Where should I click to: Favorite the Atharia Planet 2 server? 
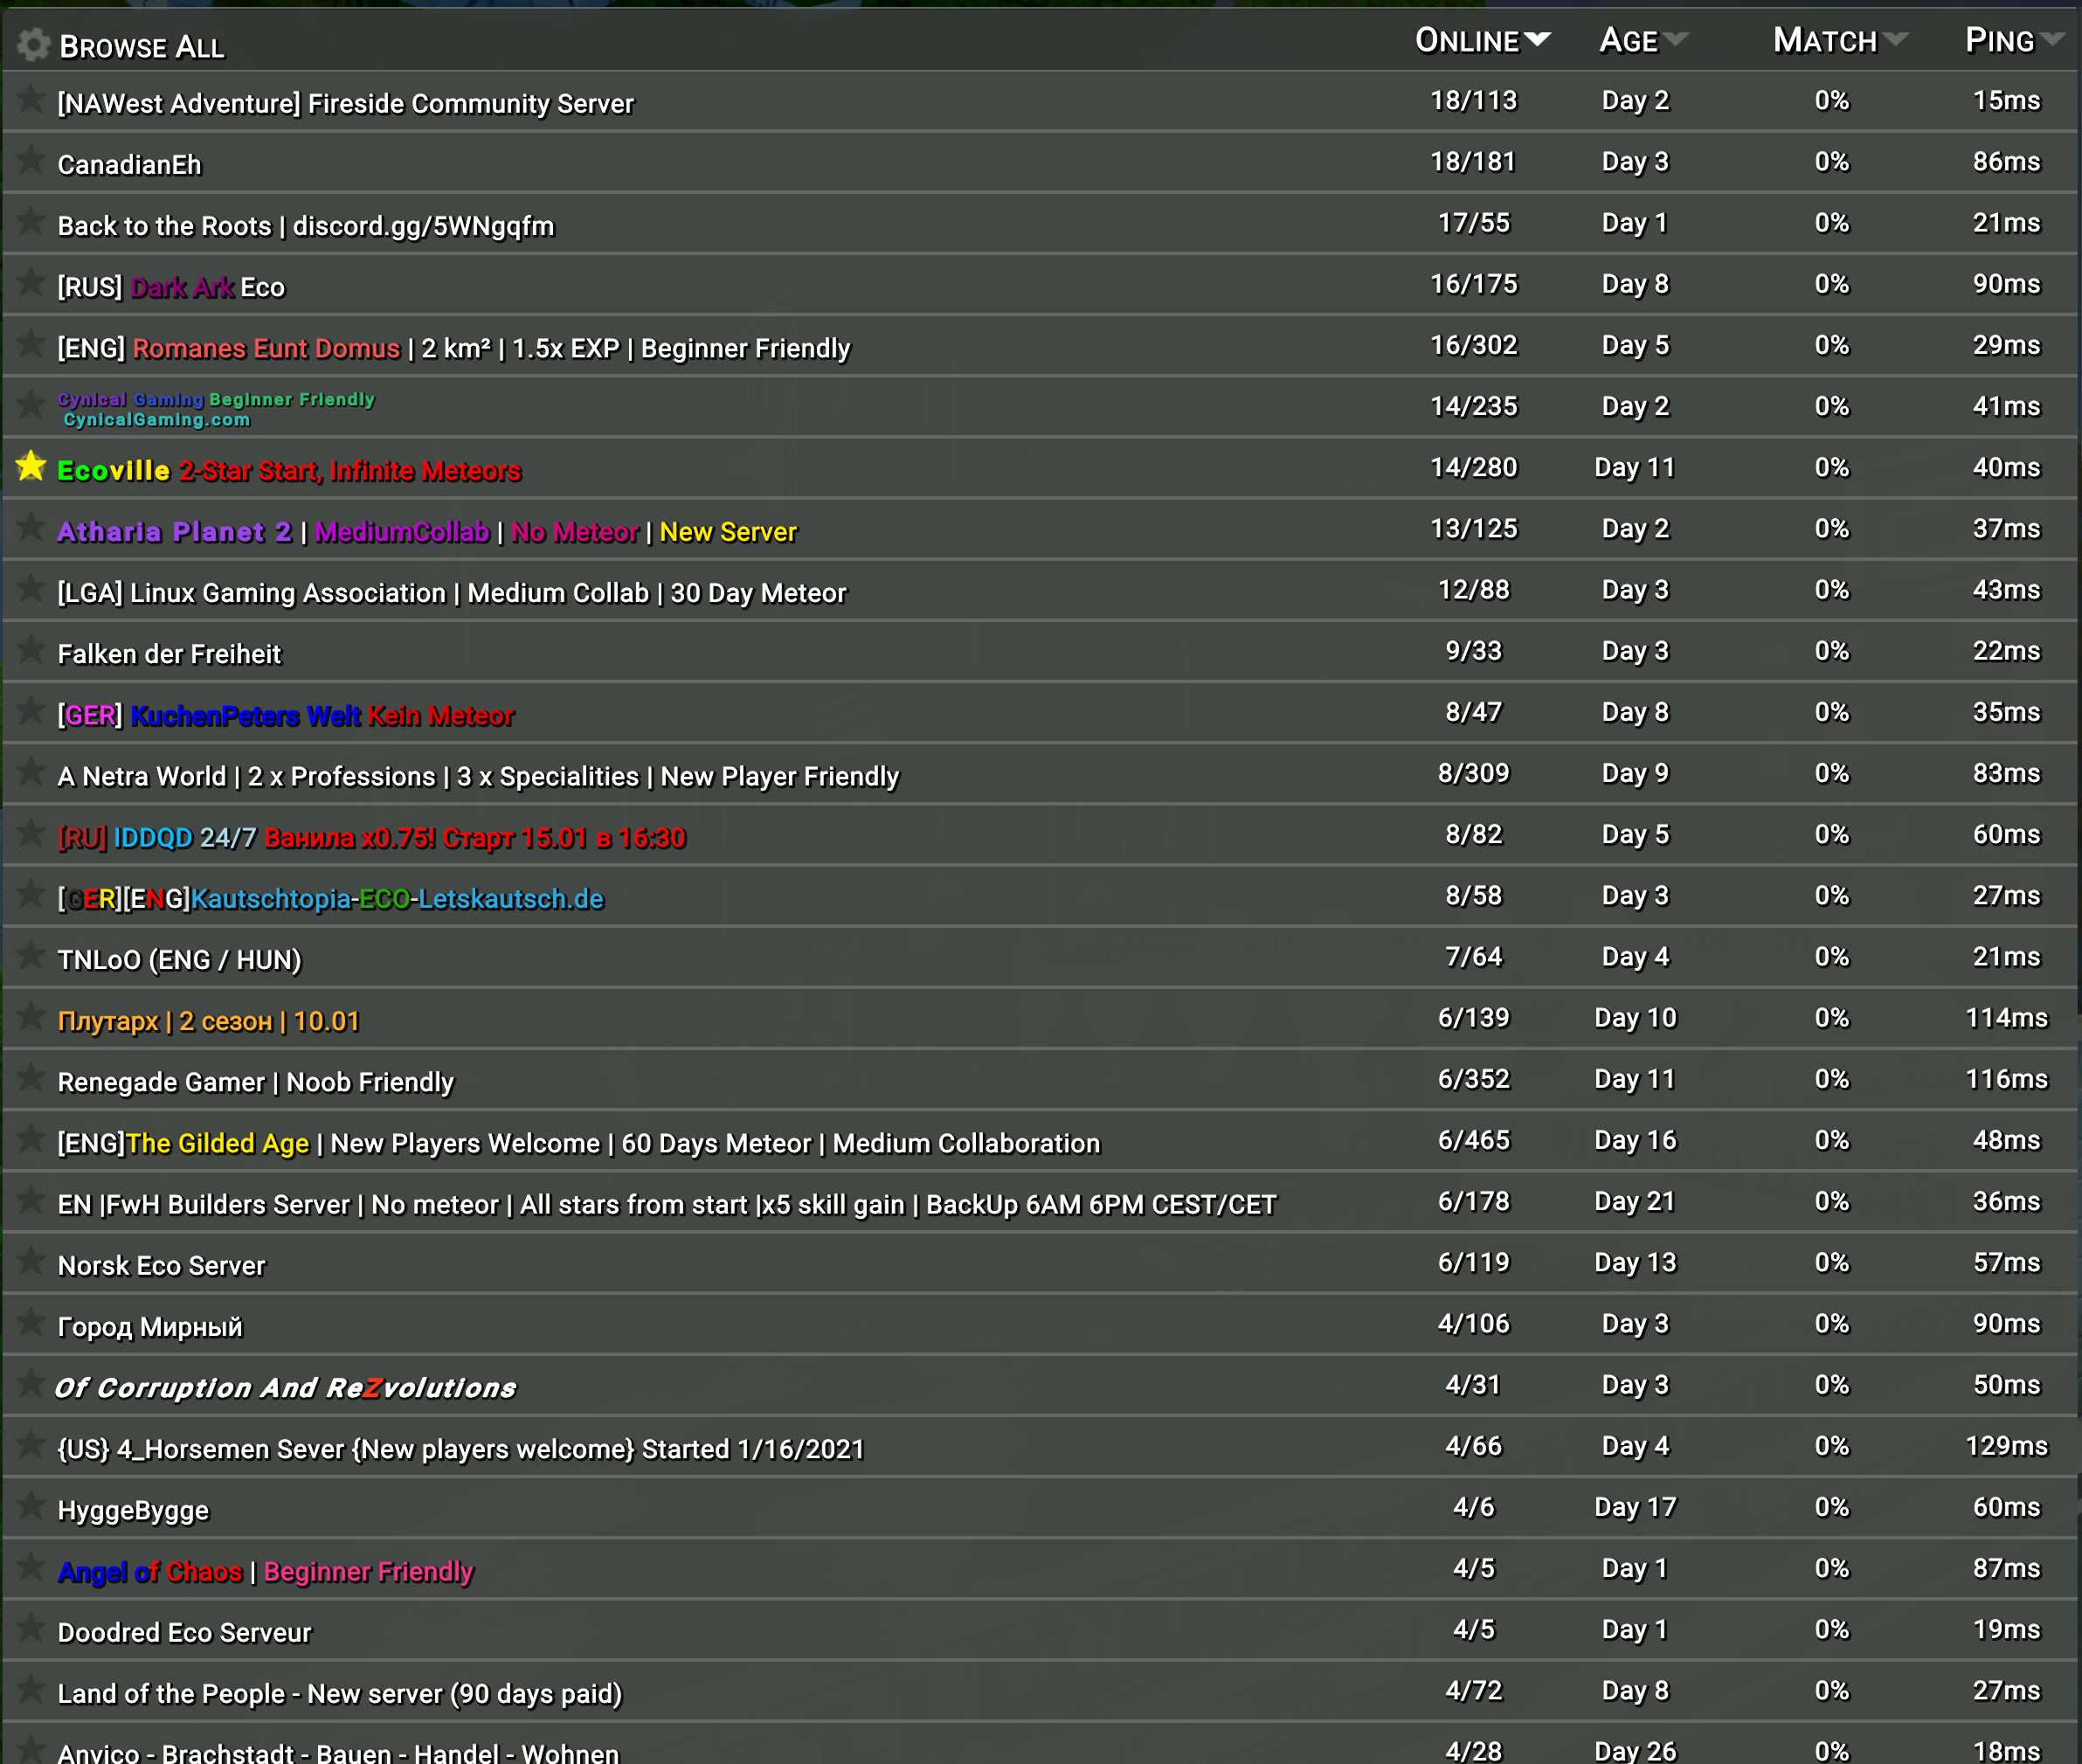click(30, 529)
